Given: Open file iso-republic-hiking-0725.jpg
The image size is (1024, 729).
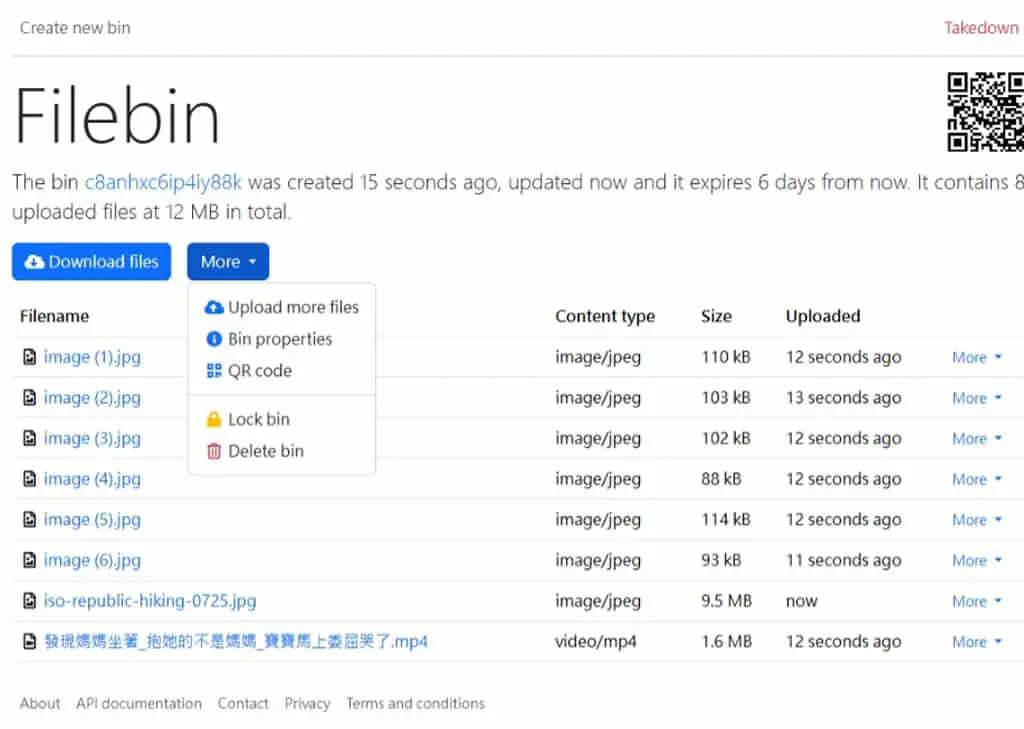Looking at the screenshot, I should [150, 601].
